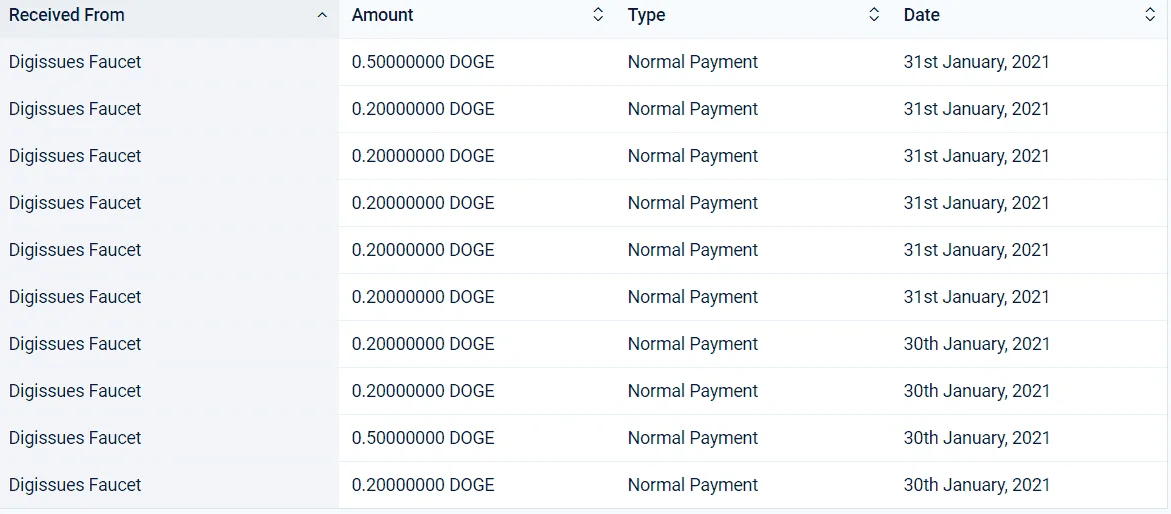1171x514 pixels.
Task: Open Digissues Faucet in the eighth row
Action: pyautogui.click(x=75, y=391)
